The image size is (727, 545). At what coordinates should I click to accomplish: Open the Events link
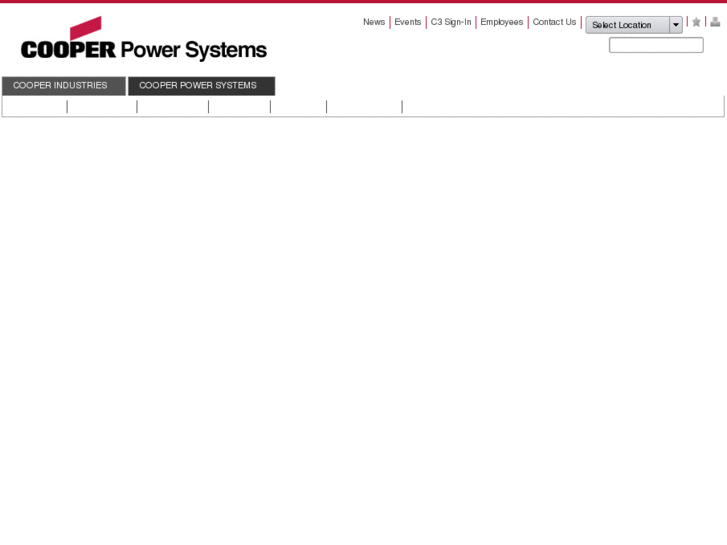tap(408, 22)
